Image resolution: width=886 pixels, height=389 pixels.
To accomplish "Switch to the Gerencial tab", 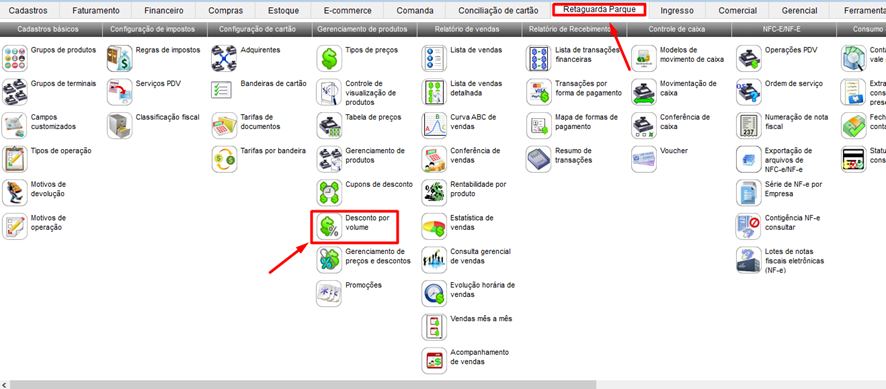I will point(799,11).
